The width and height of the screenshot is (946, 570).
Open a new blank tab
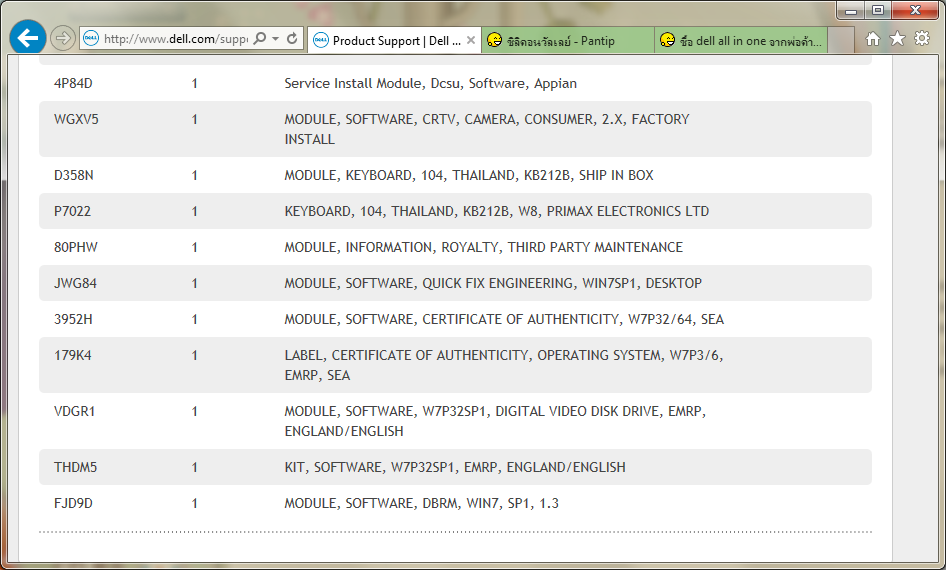[841, 40]
